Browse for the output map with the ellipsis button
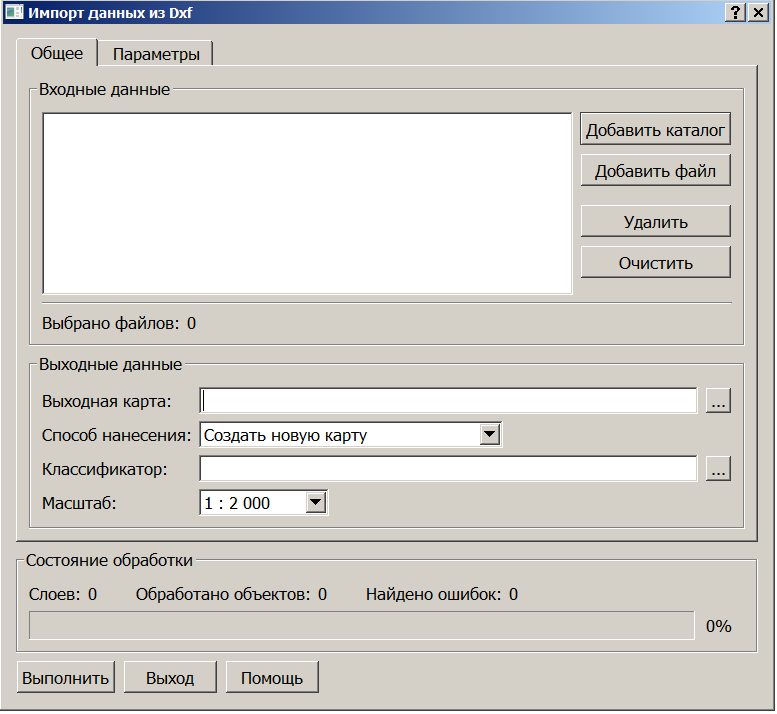This screenshot has width=777, height=714. pyautogui.click(x=719, y=401)
